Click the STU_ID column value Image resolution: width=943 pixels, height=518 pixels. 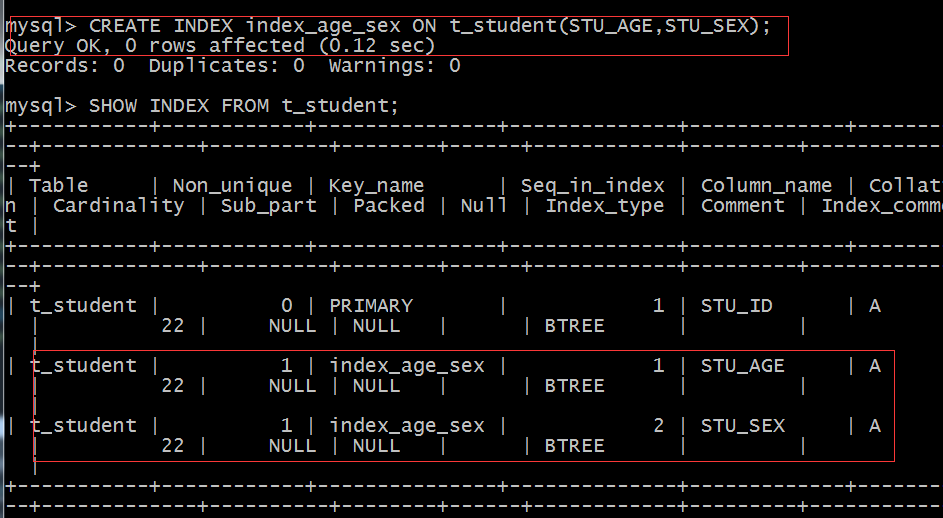pyautogui.click(x=736, y=306)
